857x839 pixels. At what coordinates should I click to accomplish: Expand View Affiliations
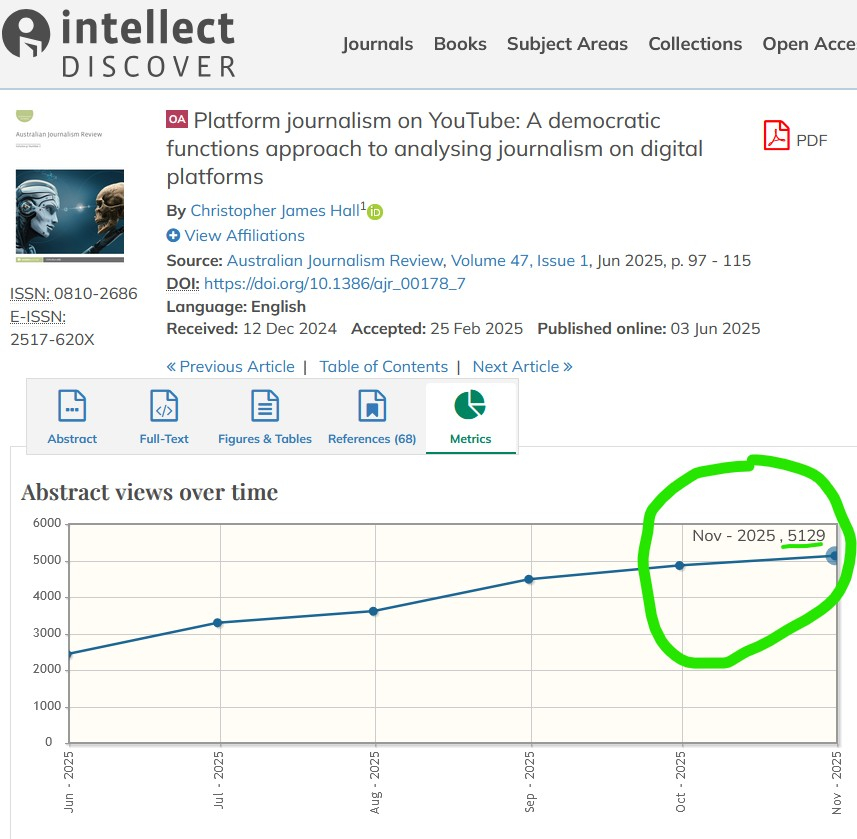coord(236,236)
